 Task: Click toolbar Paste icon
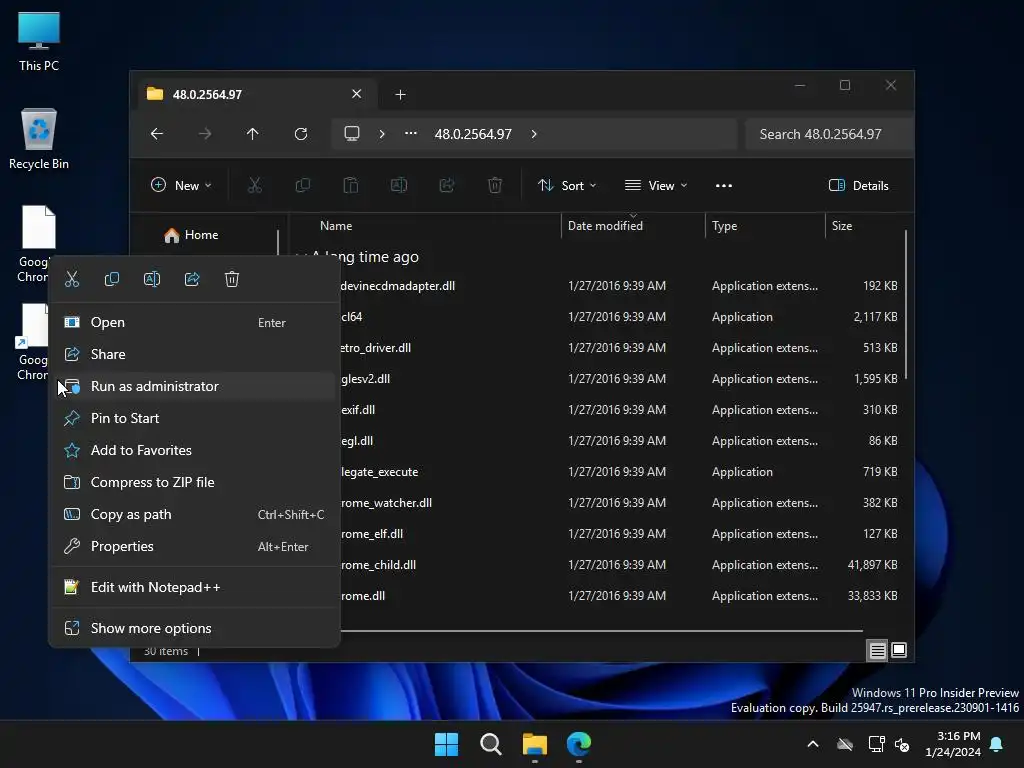point(351,185)
